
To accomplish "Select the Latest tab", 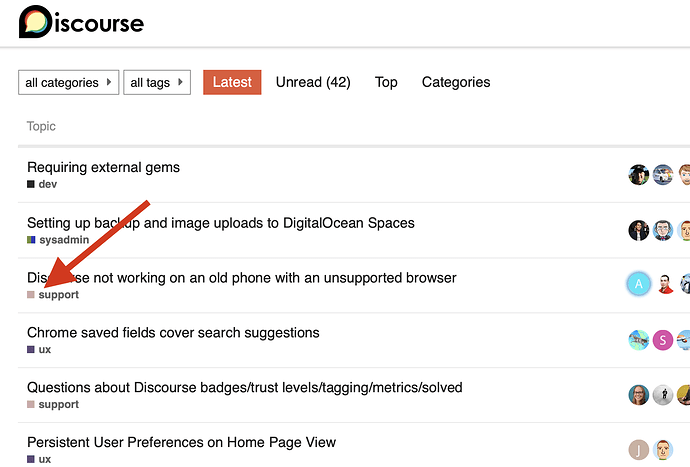I will pyautogui.click(x=232, y=82).
